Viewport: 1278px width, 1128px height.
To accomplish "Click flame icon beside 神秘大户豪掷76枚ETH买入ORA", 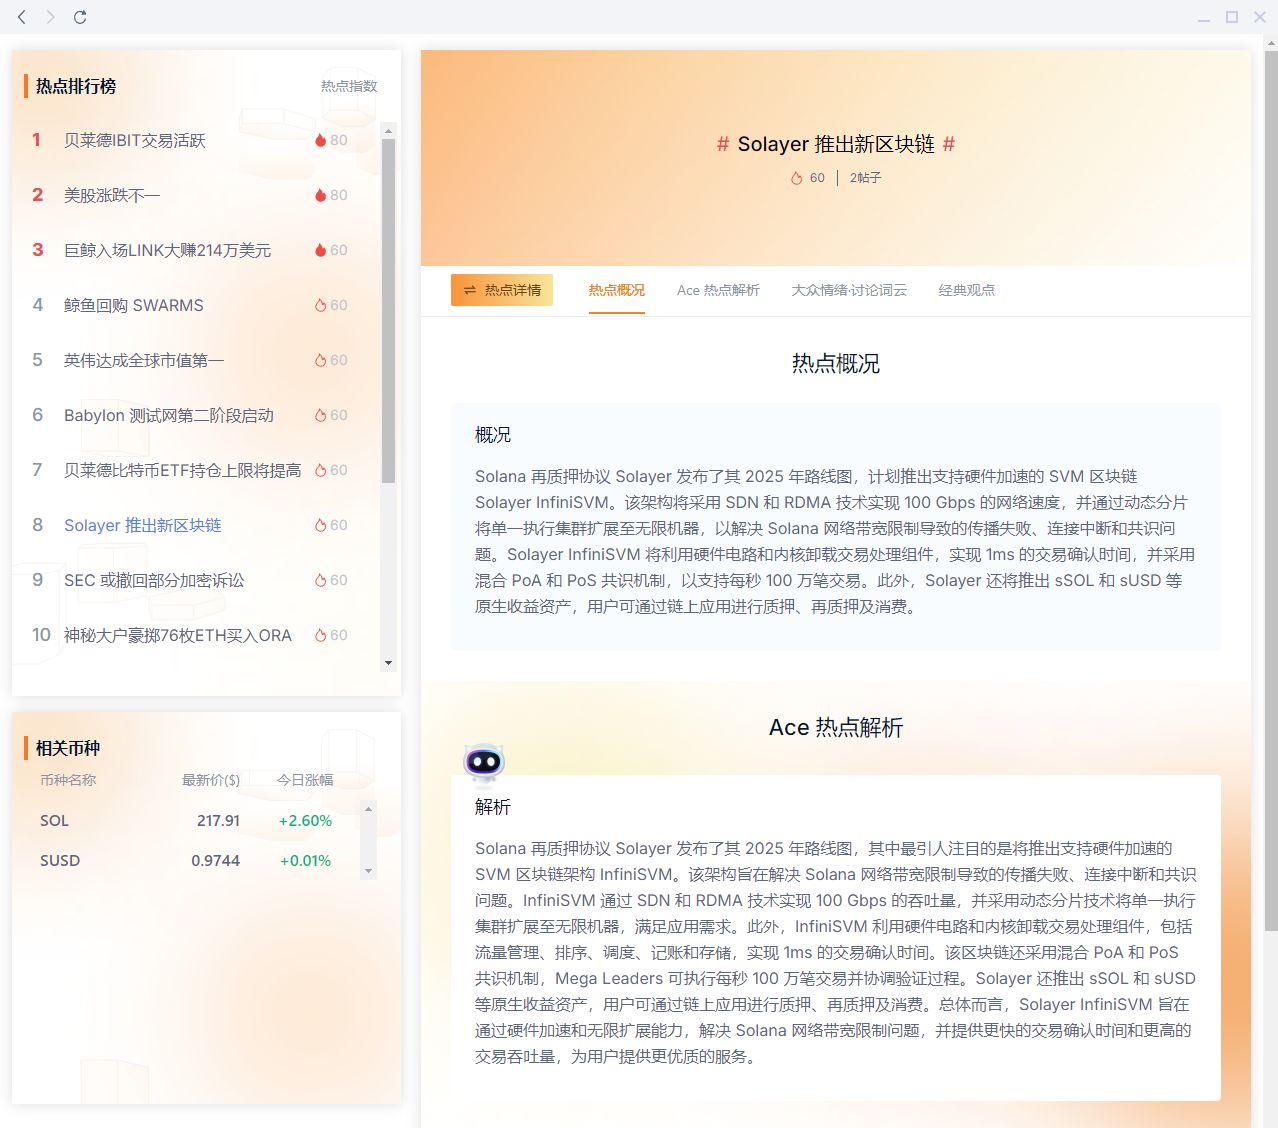I will tap(320, 635).
